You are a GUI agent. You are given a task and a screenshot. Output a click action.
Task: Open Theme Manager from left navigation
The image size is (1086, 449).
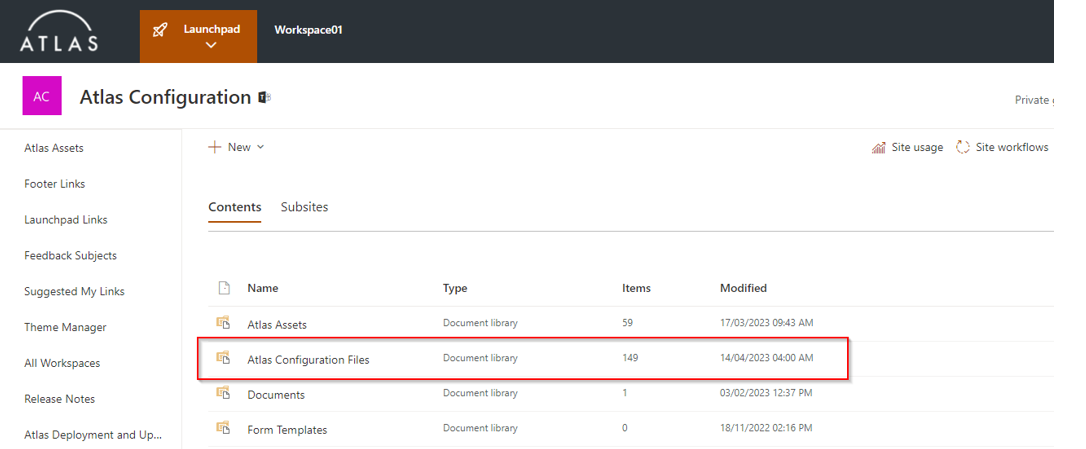pyautogui.click(x=65, y=327)
